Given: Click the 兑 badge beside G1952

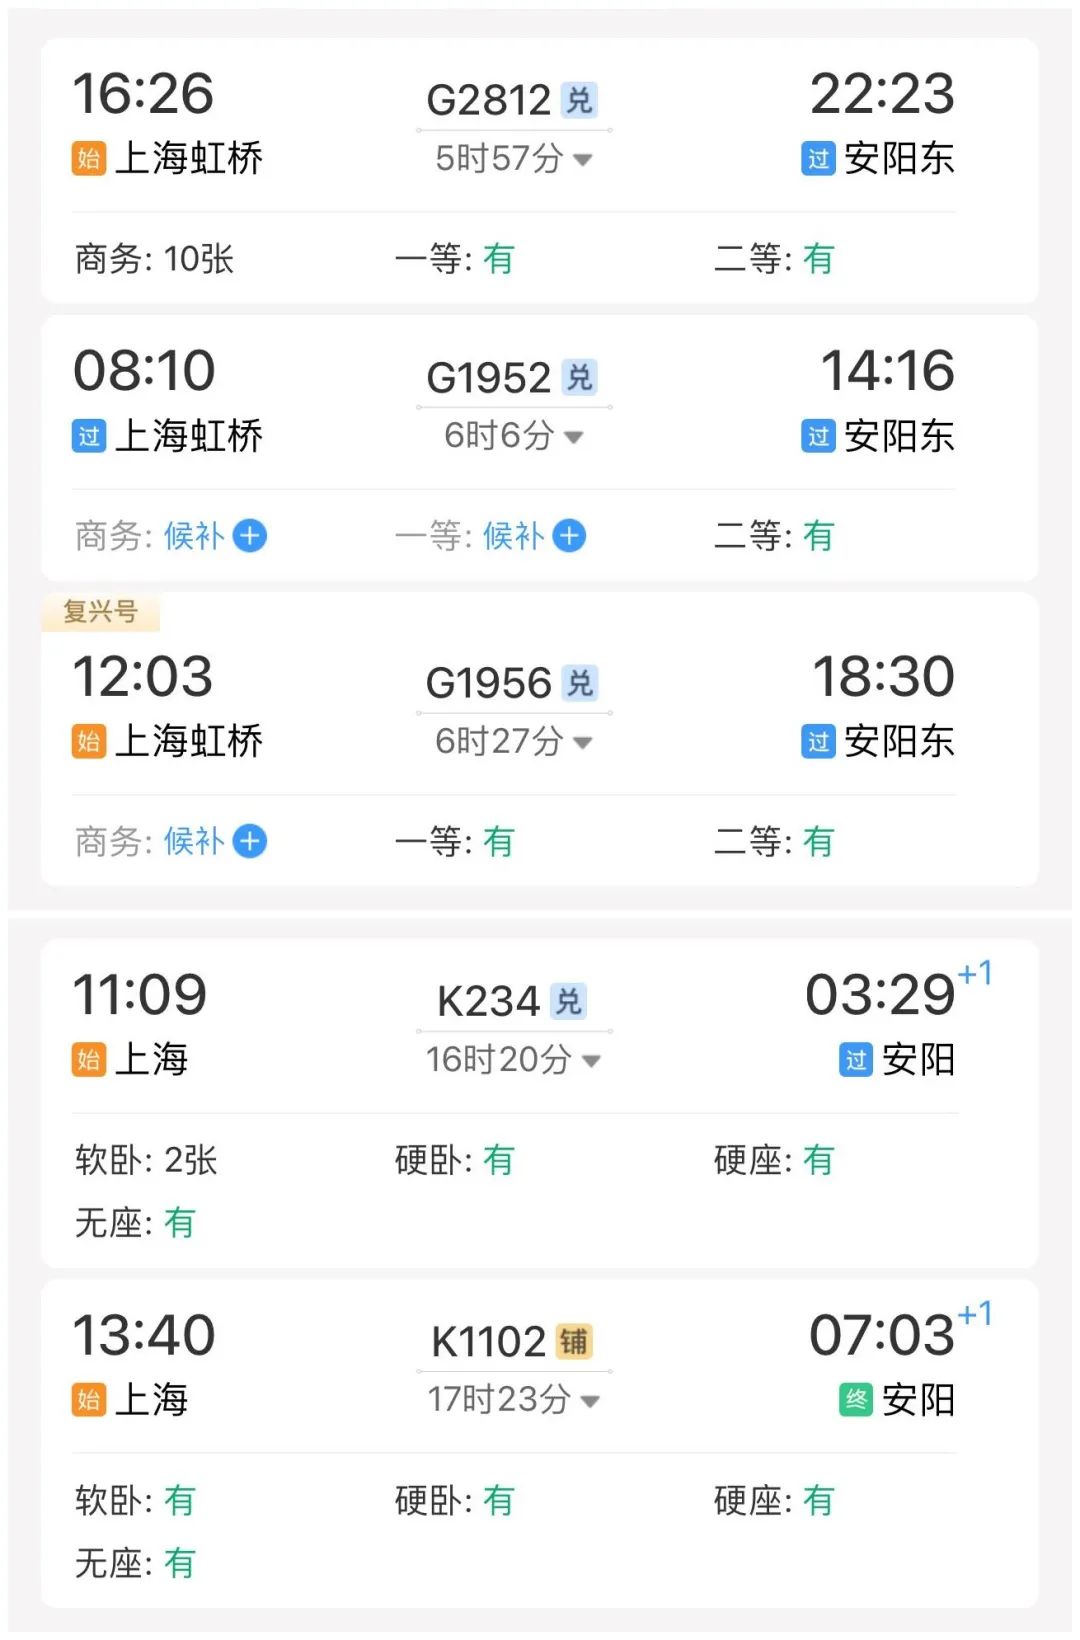Looking at the screenshot, I should (x=579, y=377).
